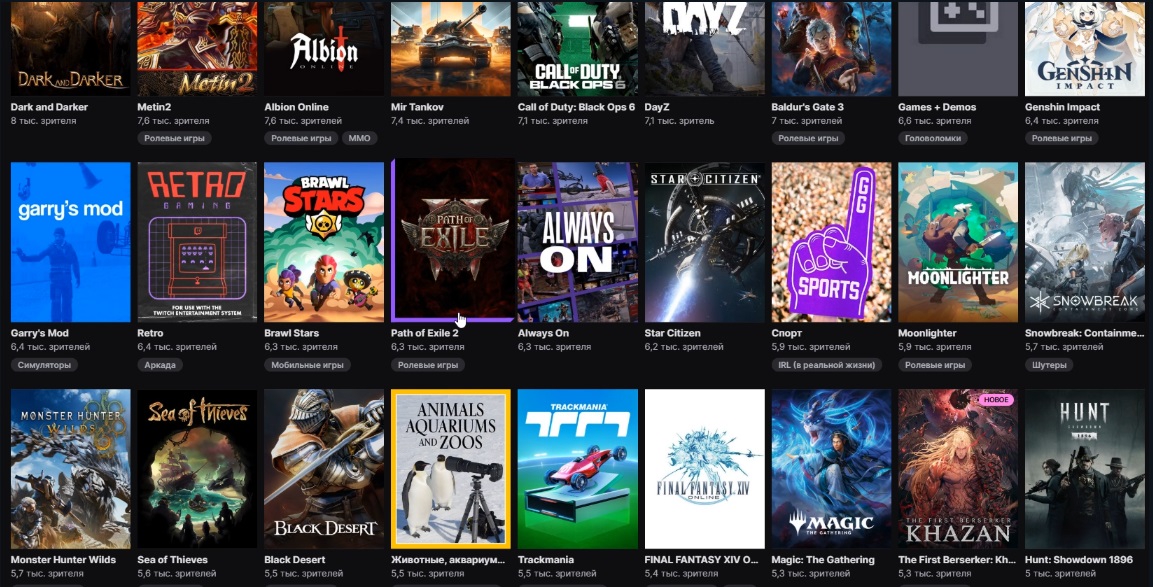The width and height of the screenshot is (1153, 587).
Task: Select the Star Citizen spaceship cover
Action: click(x=704, y=242)
